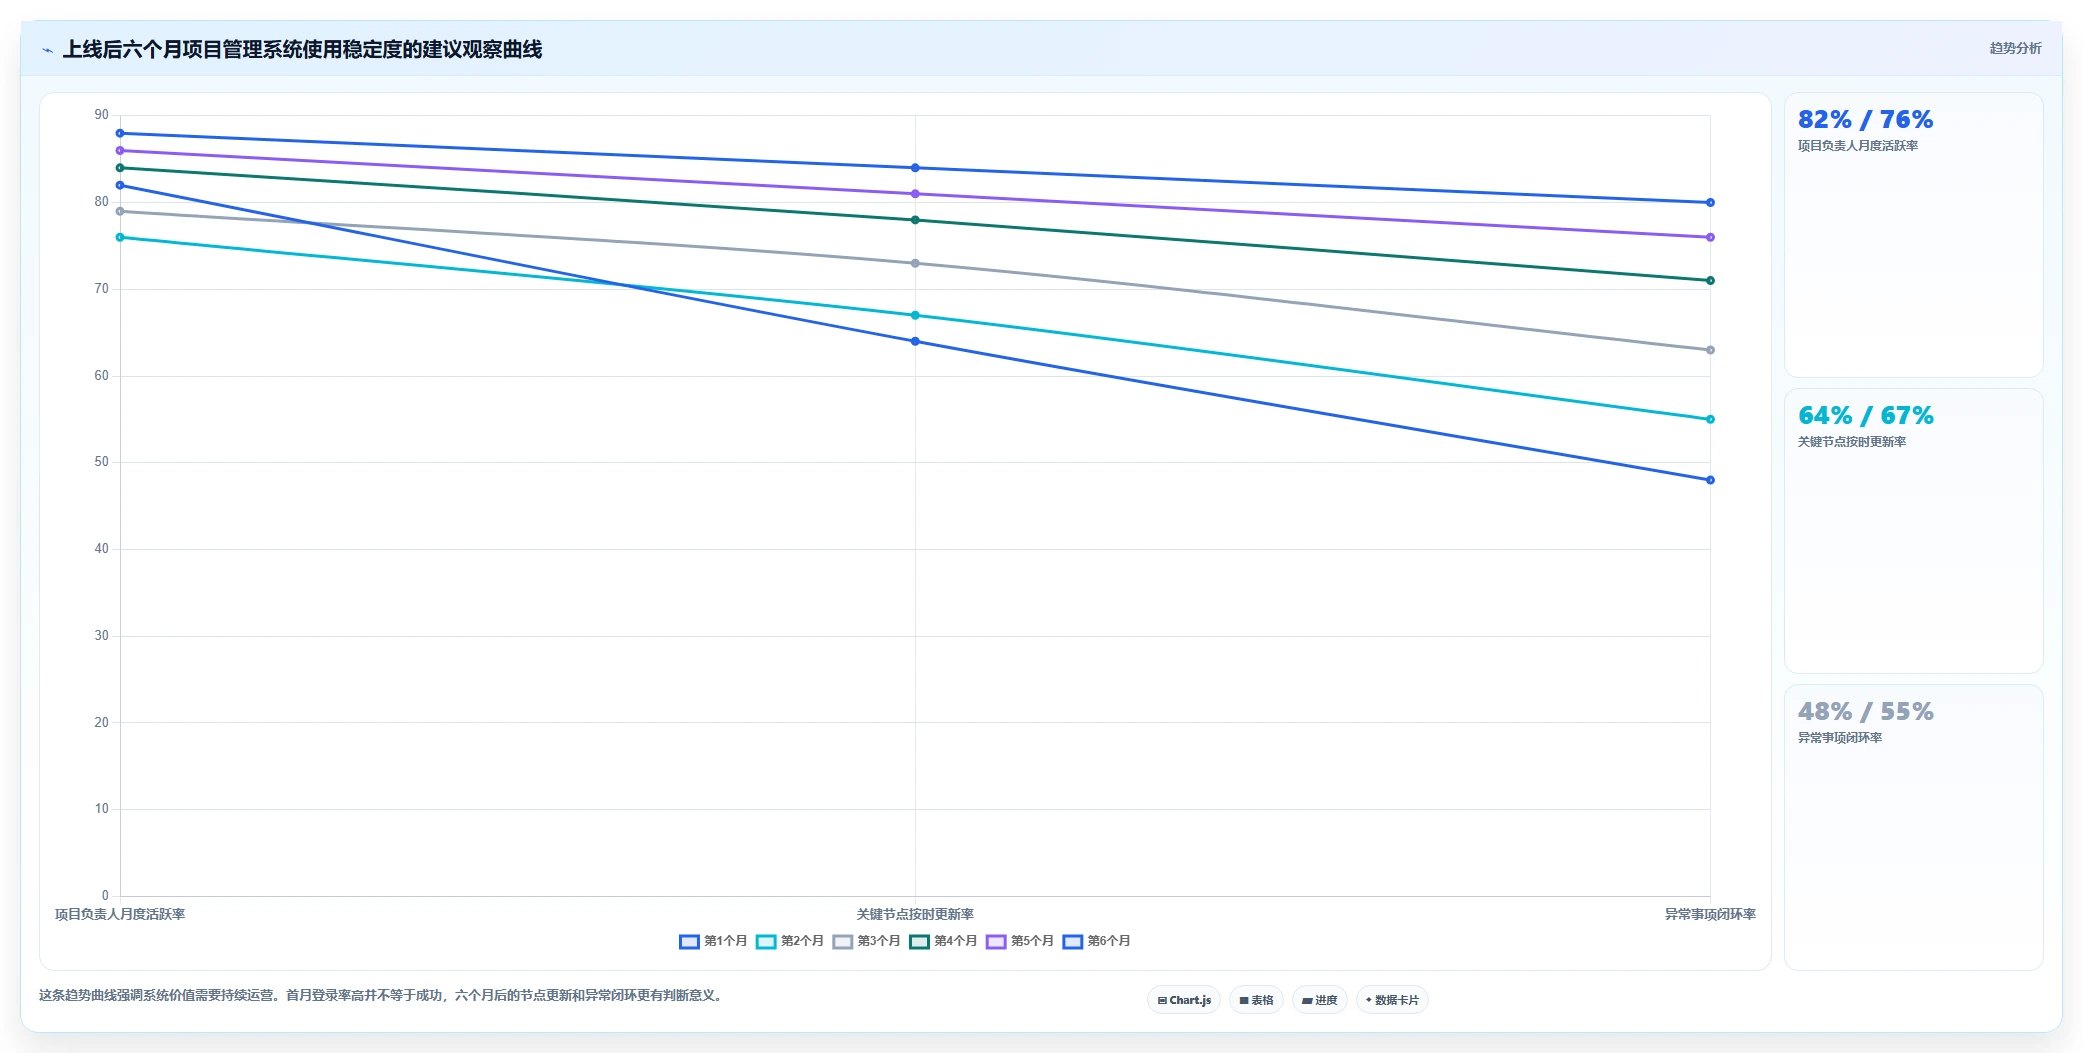
Task: Click the y-axis tick label 90
Action: 101,115
